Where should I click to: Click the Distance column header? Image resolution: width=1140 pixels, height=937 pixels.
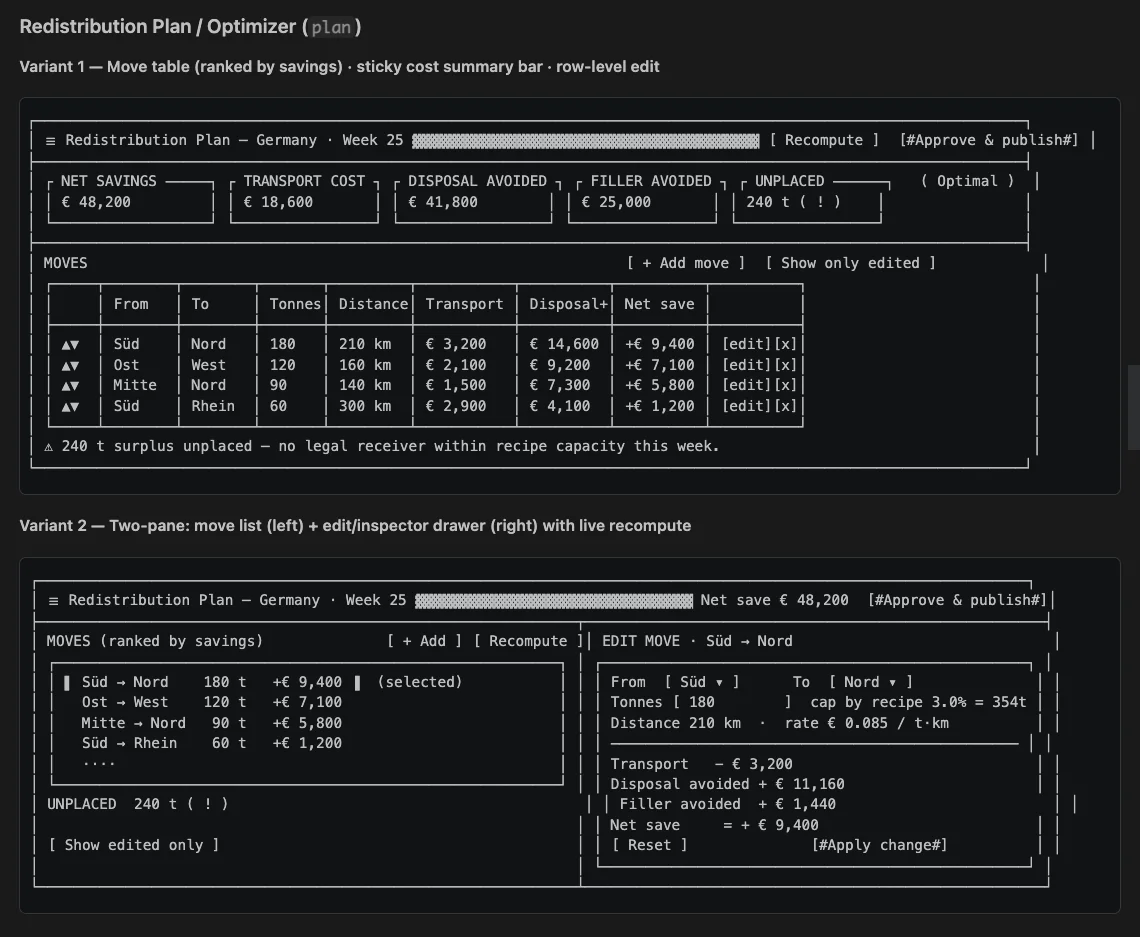tap(373, 305)
